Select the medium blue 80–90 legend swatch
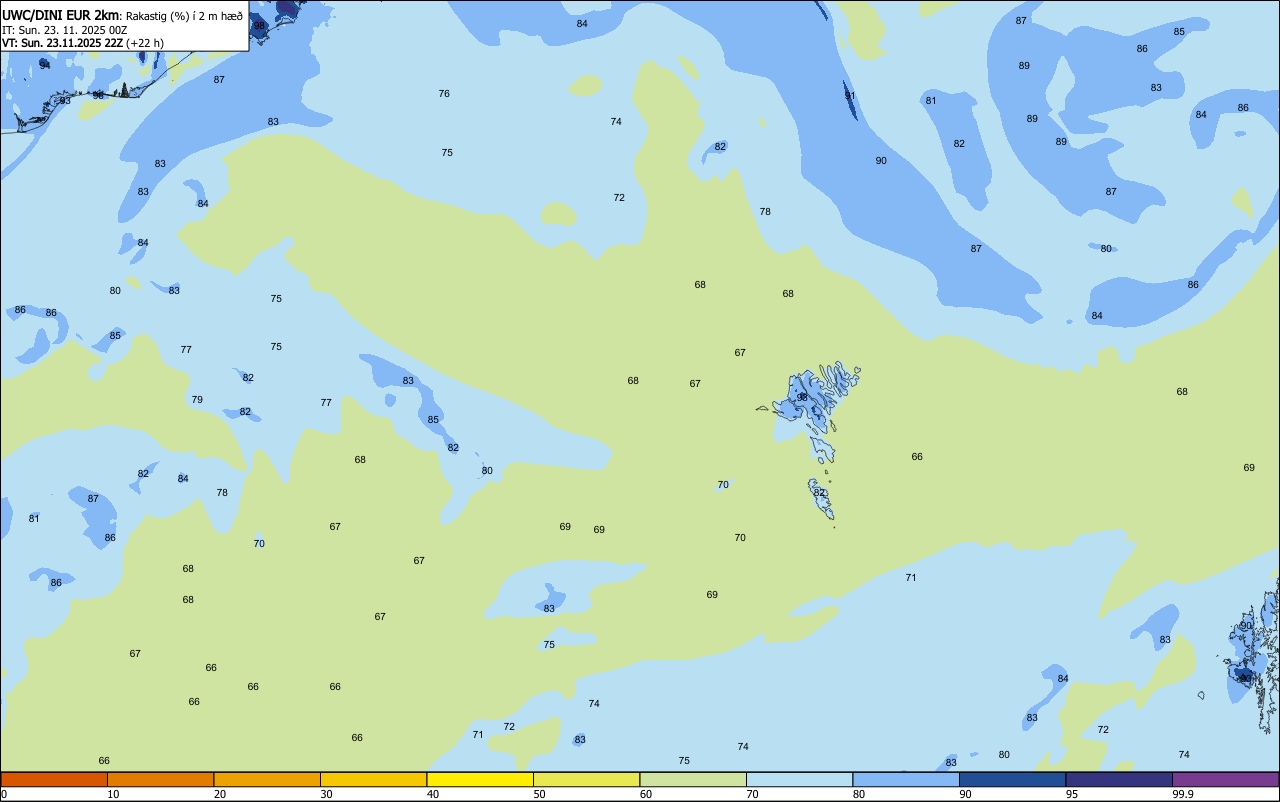The image size is (1280, 802). 906,779
